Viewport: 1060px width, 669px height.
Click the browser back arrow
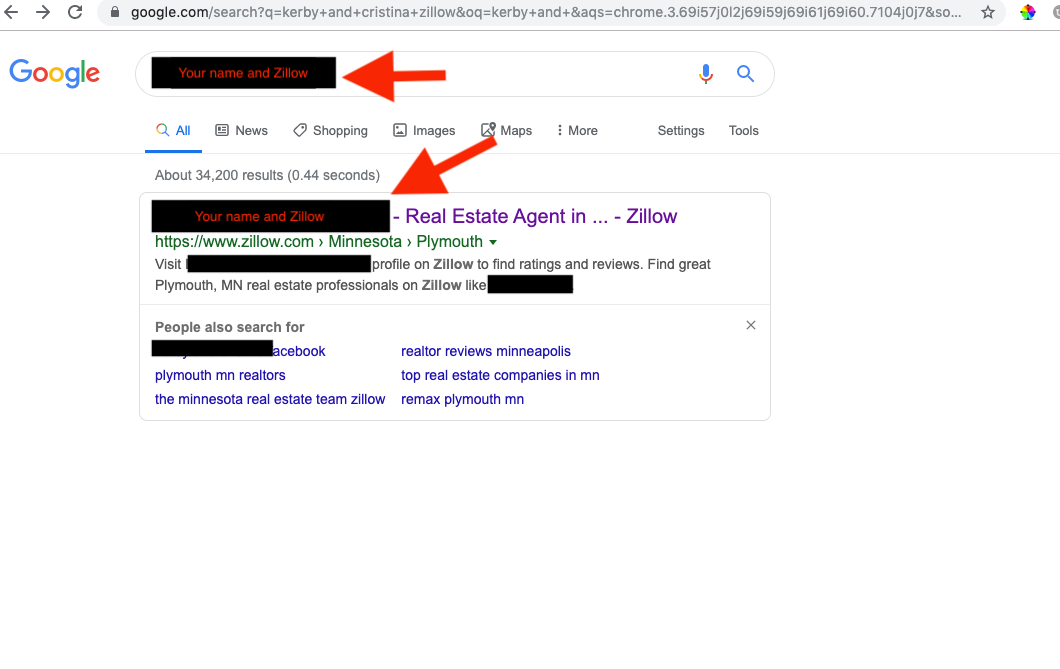[11, 12]
